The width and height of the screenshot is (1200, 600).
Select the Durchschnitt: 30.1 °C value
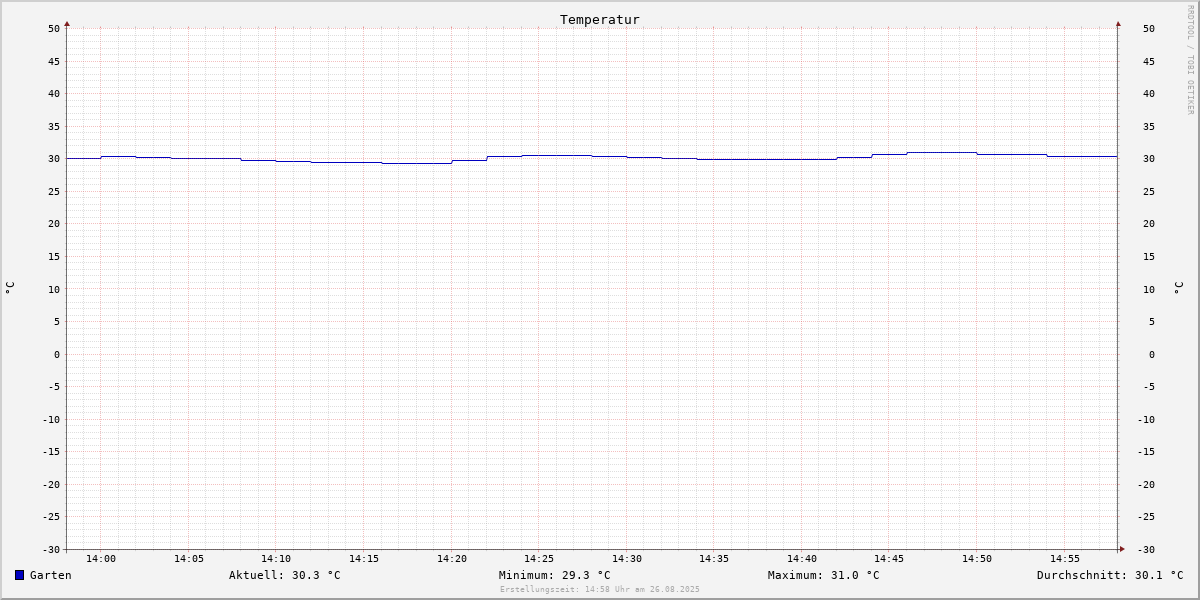1110,575
